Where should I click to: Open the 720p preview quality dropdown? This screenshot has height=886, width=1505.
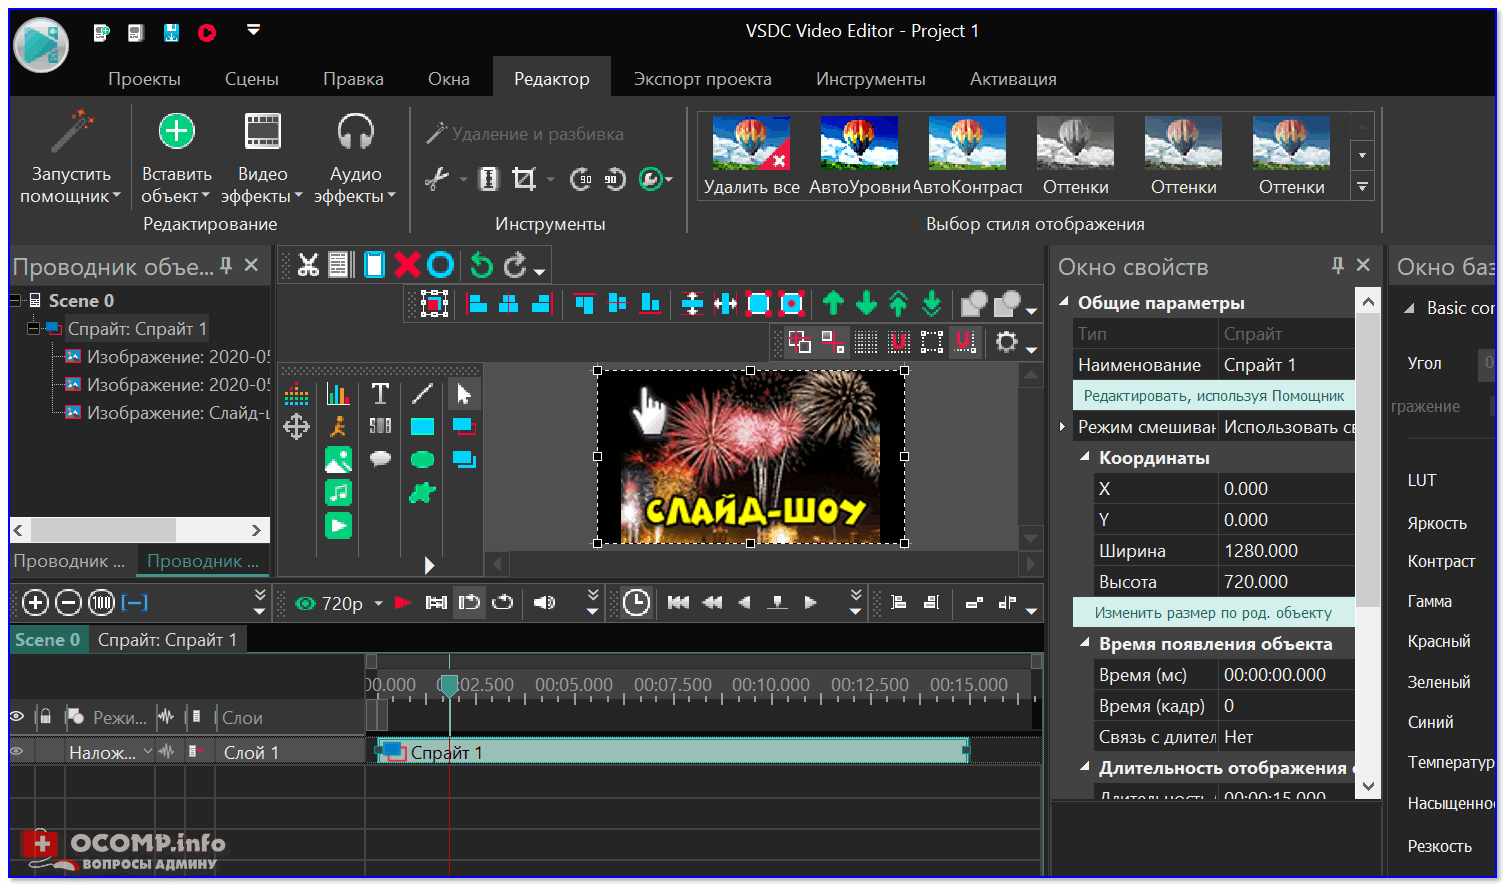click(378, 604)
